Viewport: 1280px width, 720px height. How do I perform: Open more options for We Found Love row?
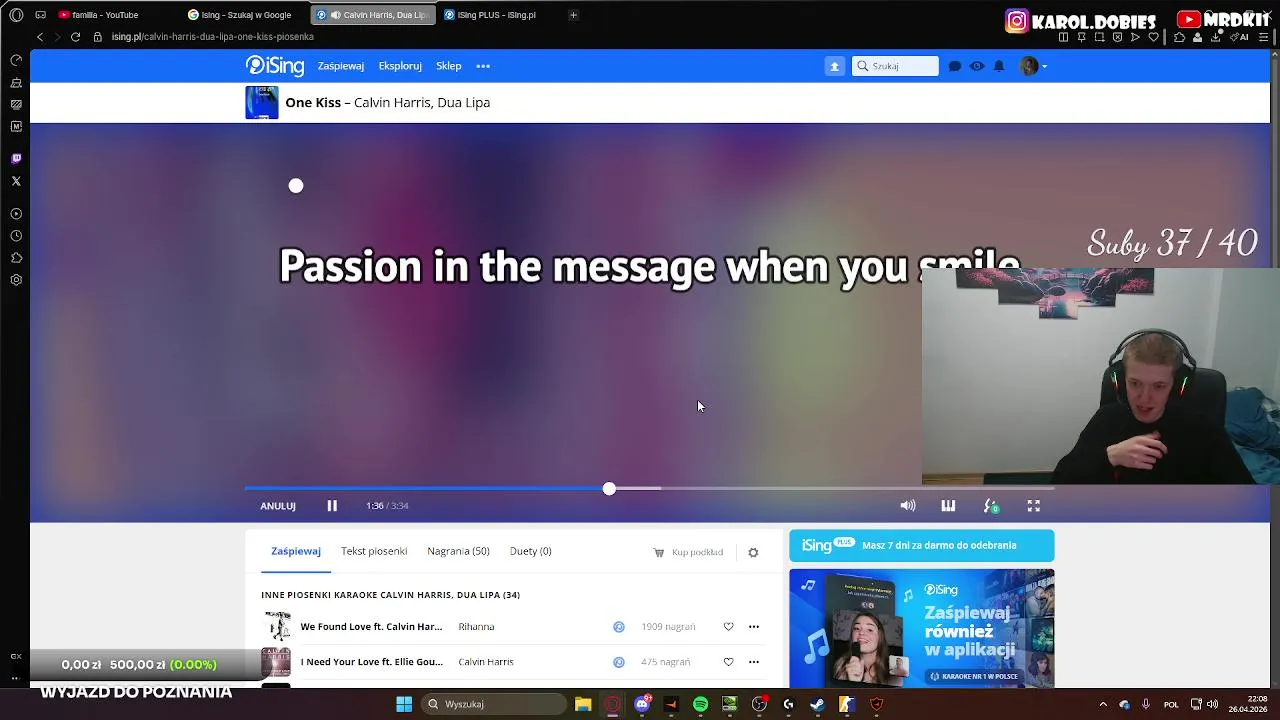pyautogui.click(x=754, y=627)
